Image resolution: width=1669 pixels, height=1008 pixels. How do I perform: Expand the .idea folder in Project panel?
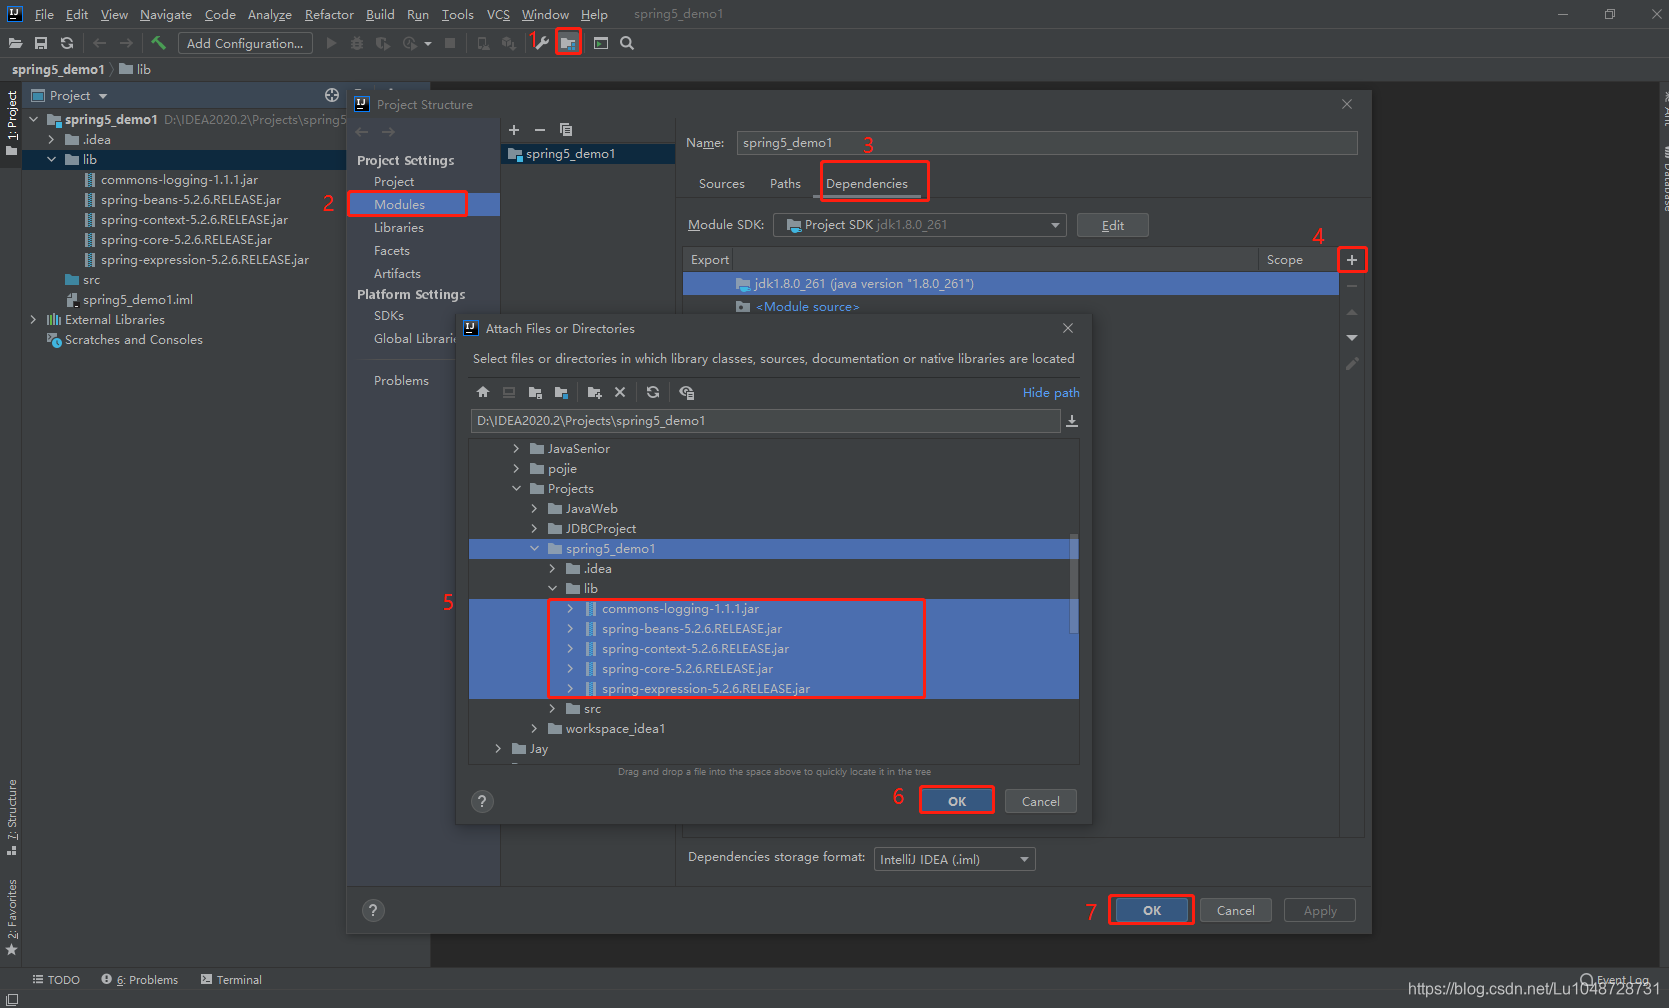[x=51, y=140]
